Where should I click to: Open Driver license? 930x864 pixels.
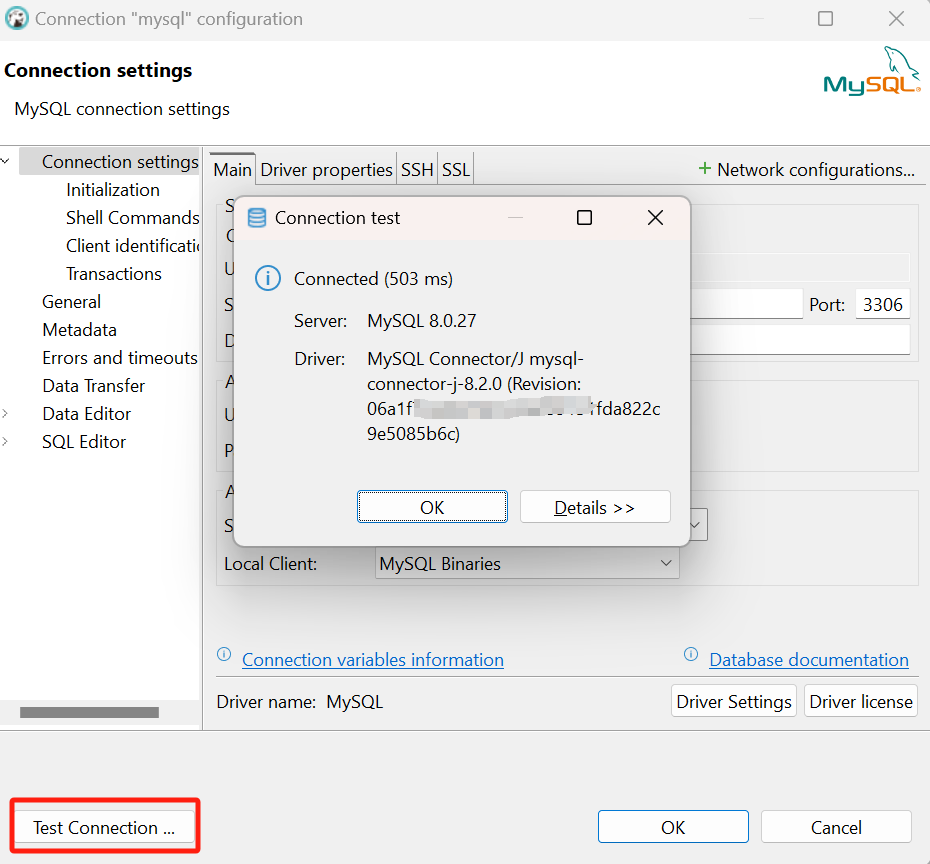[x=861, y=701]
